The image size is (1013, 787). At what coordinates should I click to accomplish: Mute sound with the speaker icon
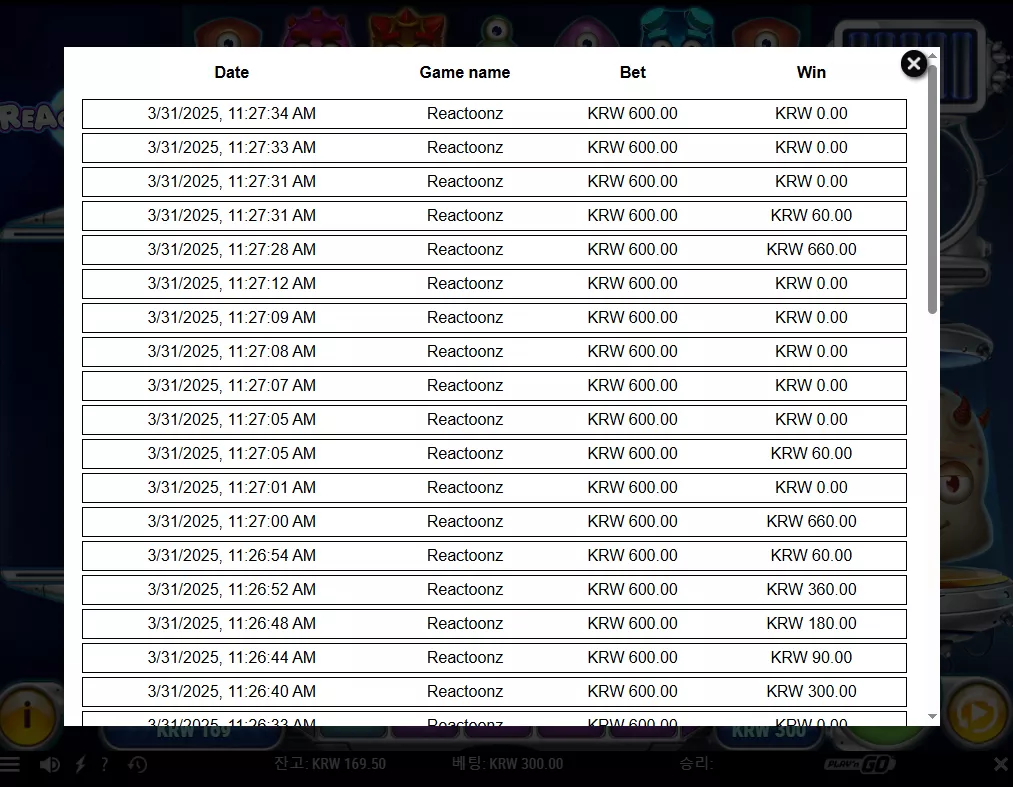click(x=49, y=764)
